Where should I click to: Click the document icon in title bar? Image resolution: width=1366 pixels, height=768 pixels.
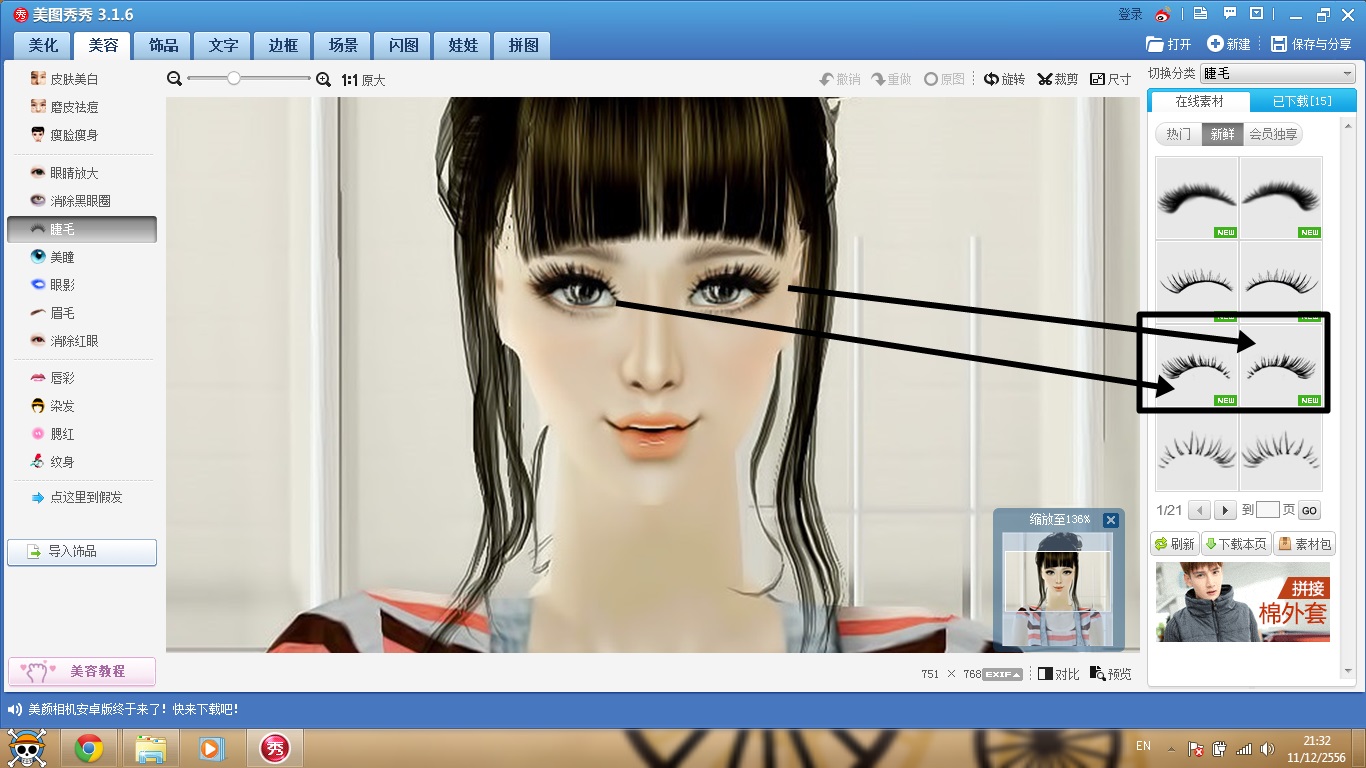[1201, 14]
